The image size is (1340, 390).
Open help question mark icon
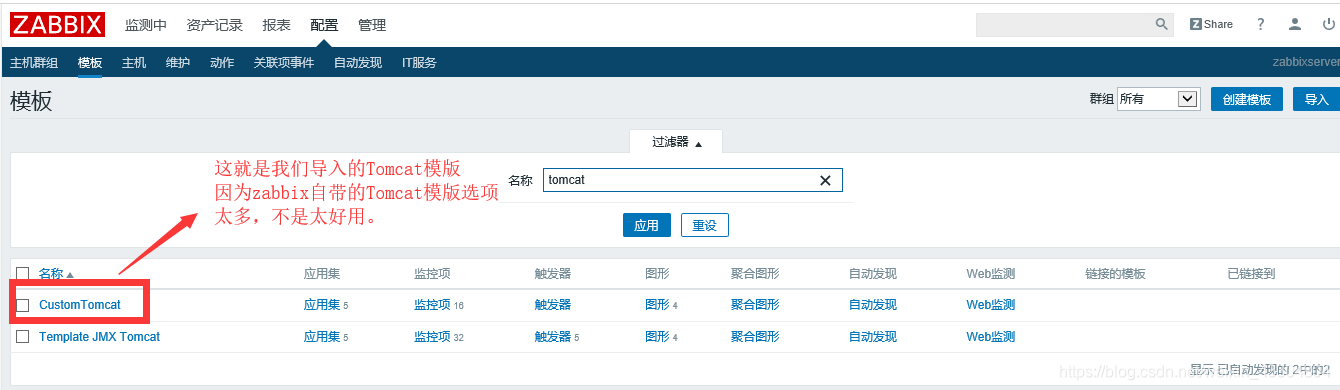1261,24
